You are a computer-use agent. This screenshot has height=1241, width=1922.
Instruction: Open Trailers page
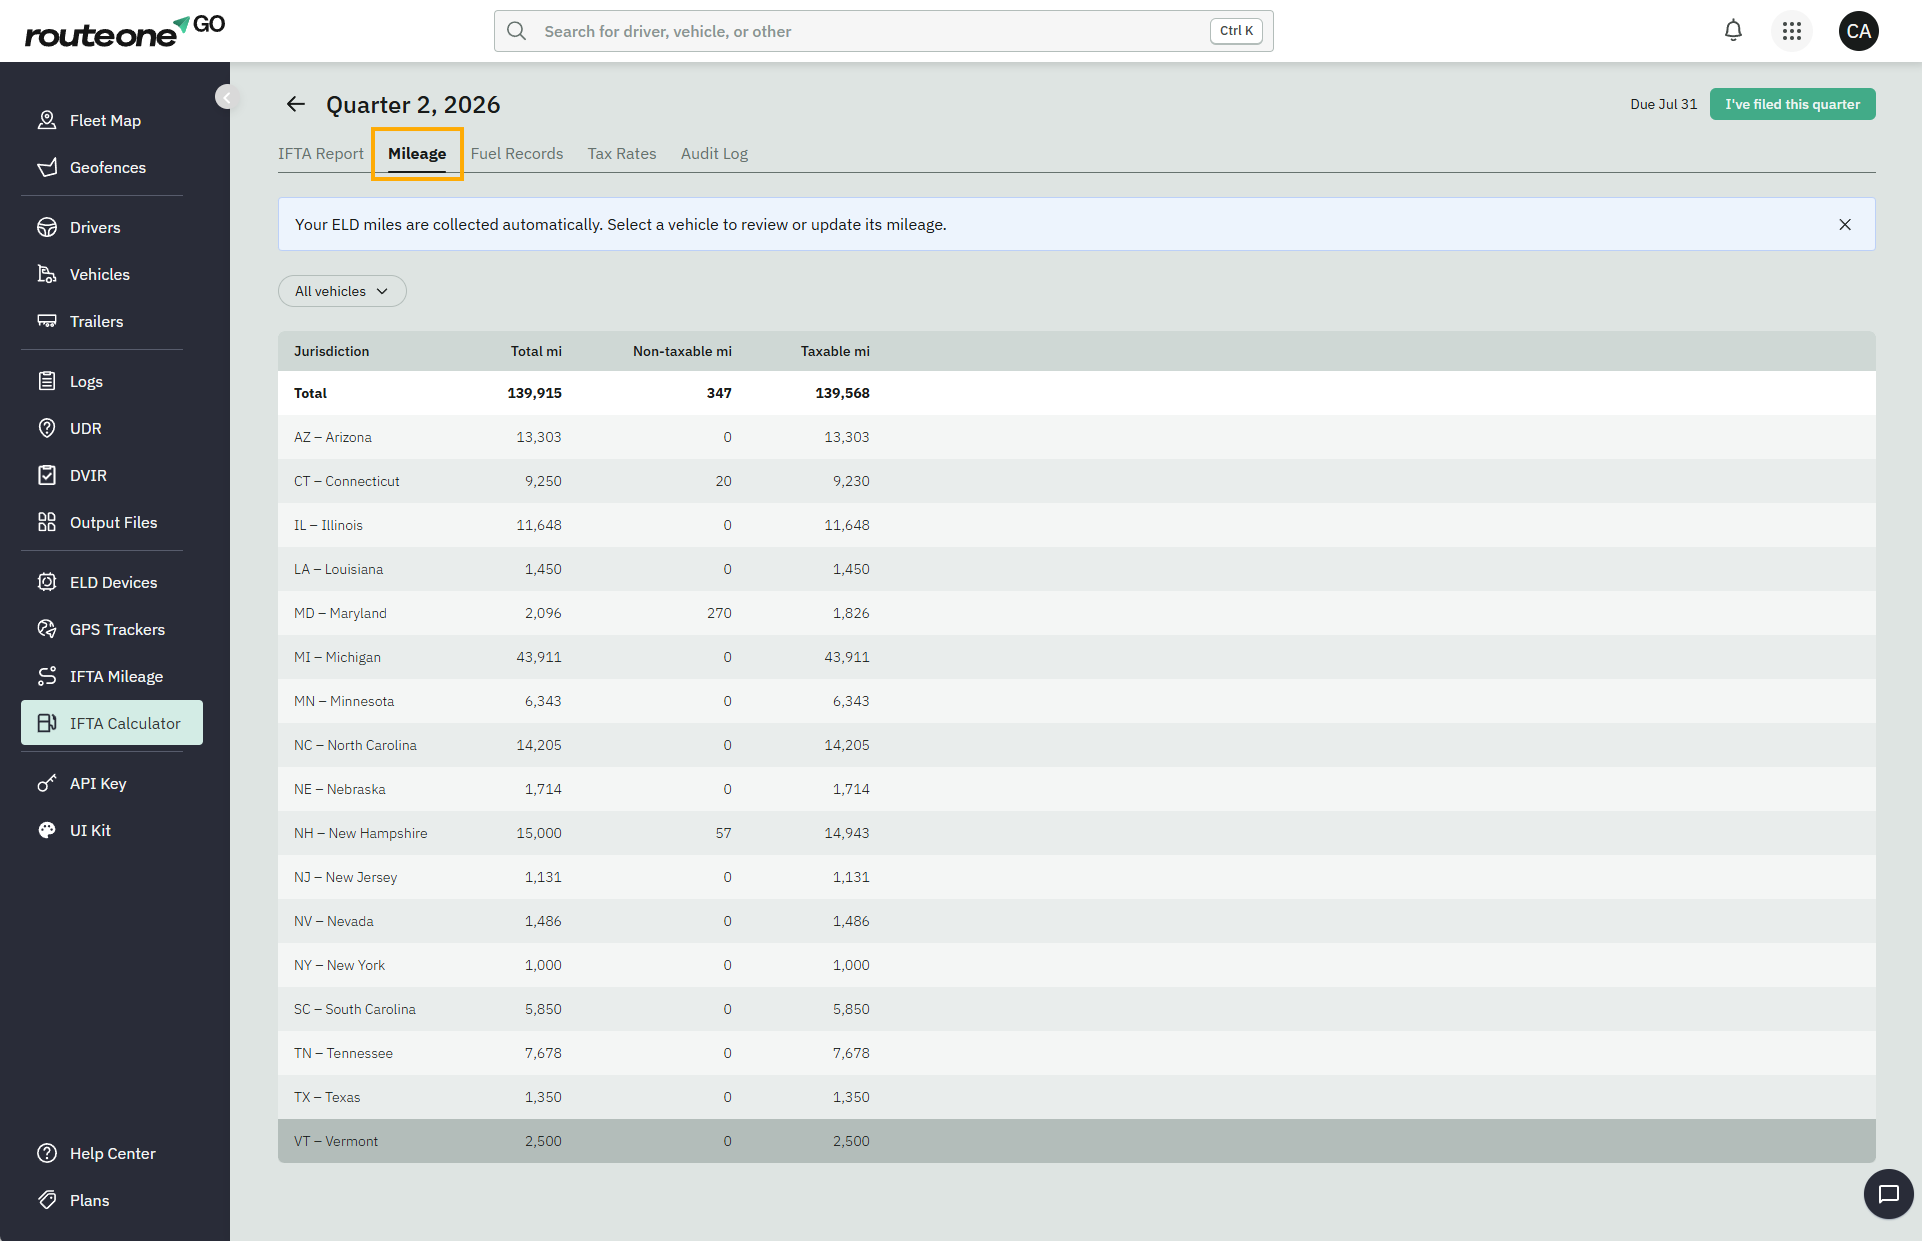111,321
